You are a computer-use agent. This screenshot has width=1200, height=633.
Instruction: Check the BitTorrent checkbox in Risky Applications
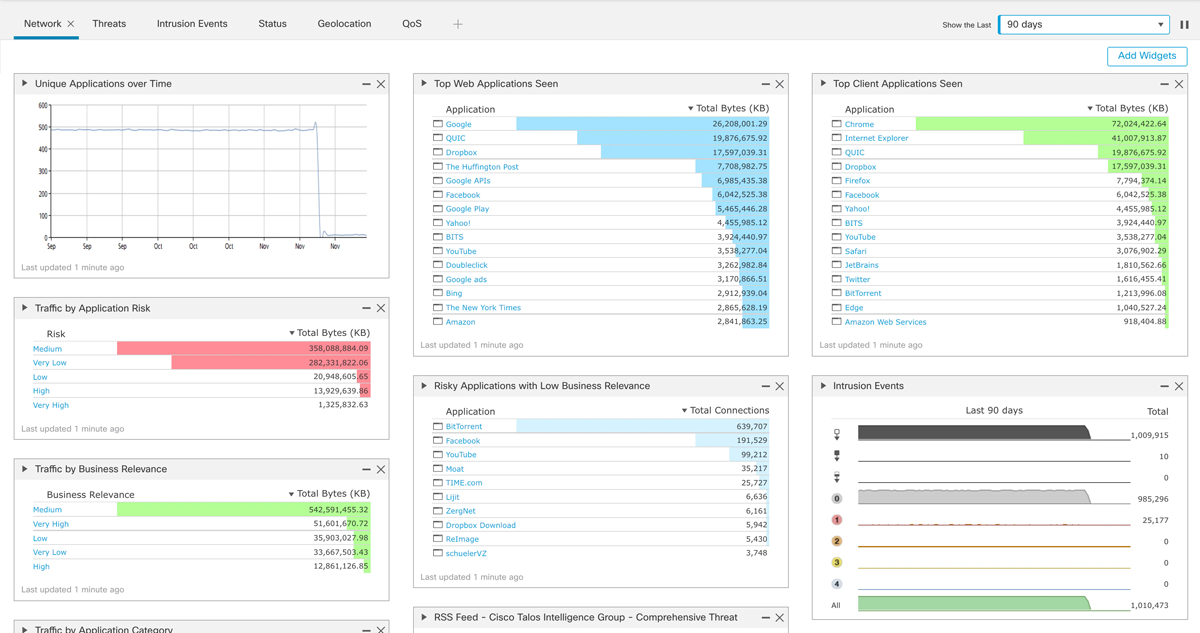[438, 426]
